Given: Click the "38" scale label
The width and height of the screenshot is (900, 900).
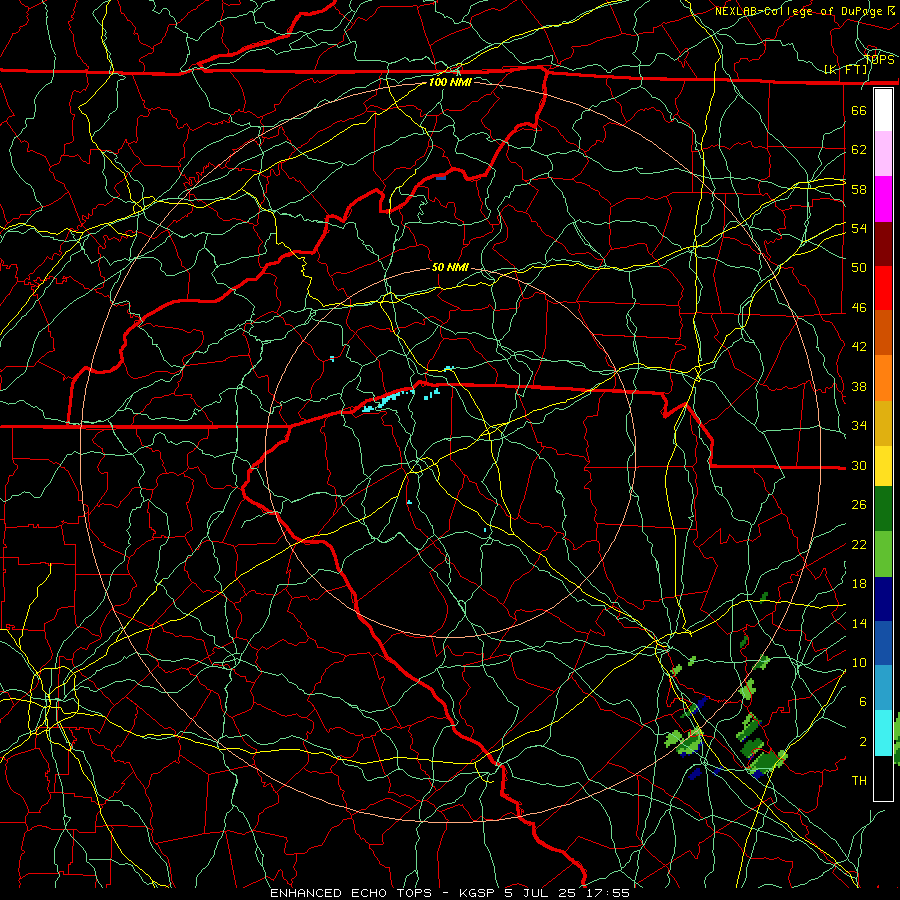Looking at the screenshot, I should click(859, 386).
